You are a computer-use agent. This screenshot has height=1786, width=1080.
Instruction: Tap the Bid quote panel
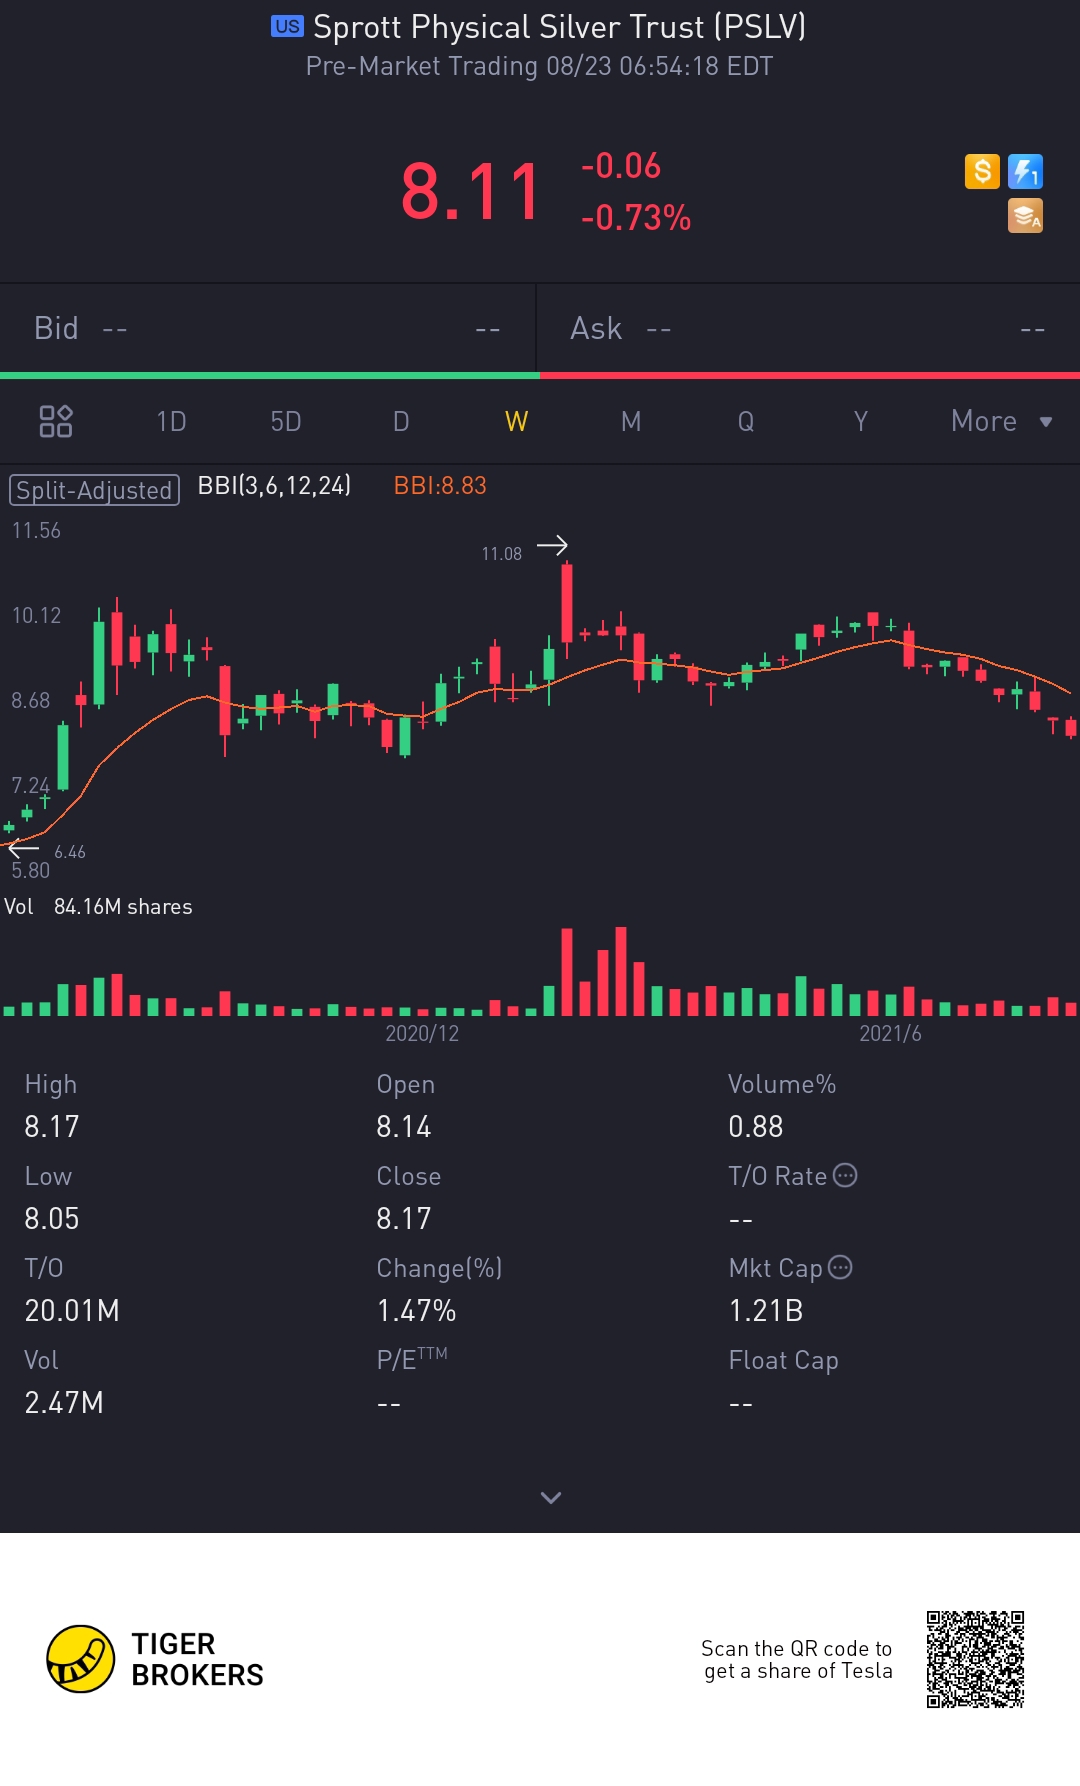[268, 328]
